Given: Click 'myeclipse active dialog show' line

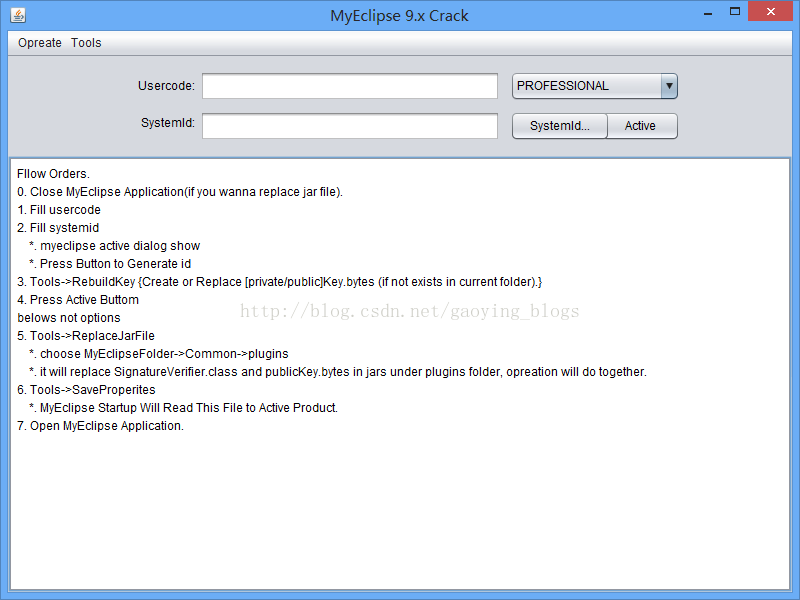Looking at the screenshot, I should pos(115,246).
